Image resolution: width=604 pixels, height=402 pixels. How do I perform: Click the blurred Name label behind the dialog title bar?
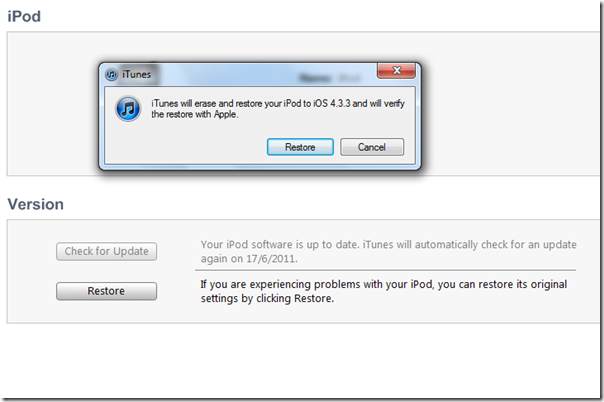[x=315, y=78]
